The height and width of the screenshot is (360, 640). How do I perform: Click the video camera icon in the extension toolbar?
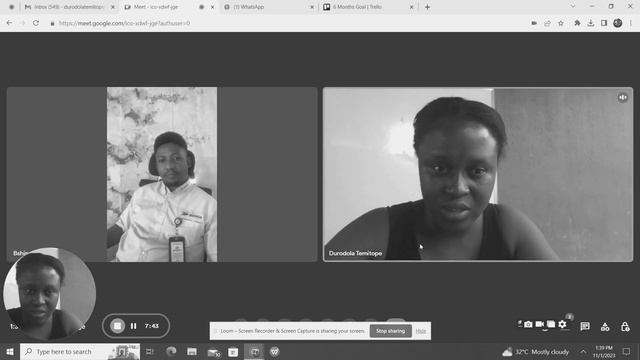540,324
